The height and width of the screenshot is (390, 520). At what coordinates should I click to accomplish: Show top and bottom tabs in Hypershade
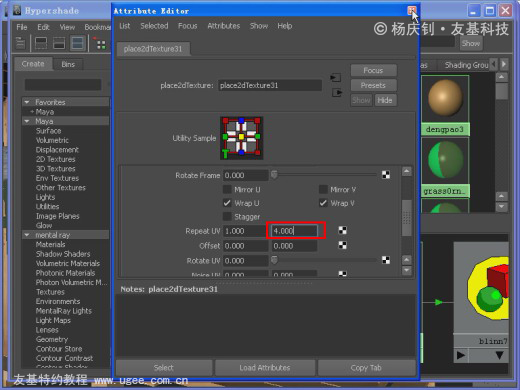[x=77, y=43]
